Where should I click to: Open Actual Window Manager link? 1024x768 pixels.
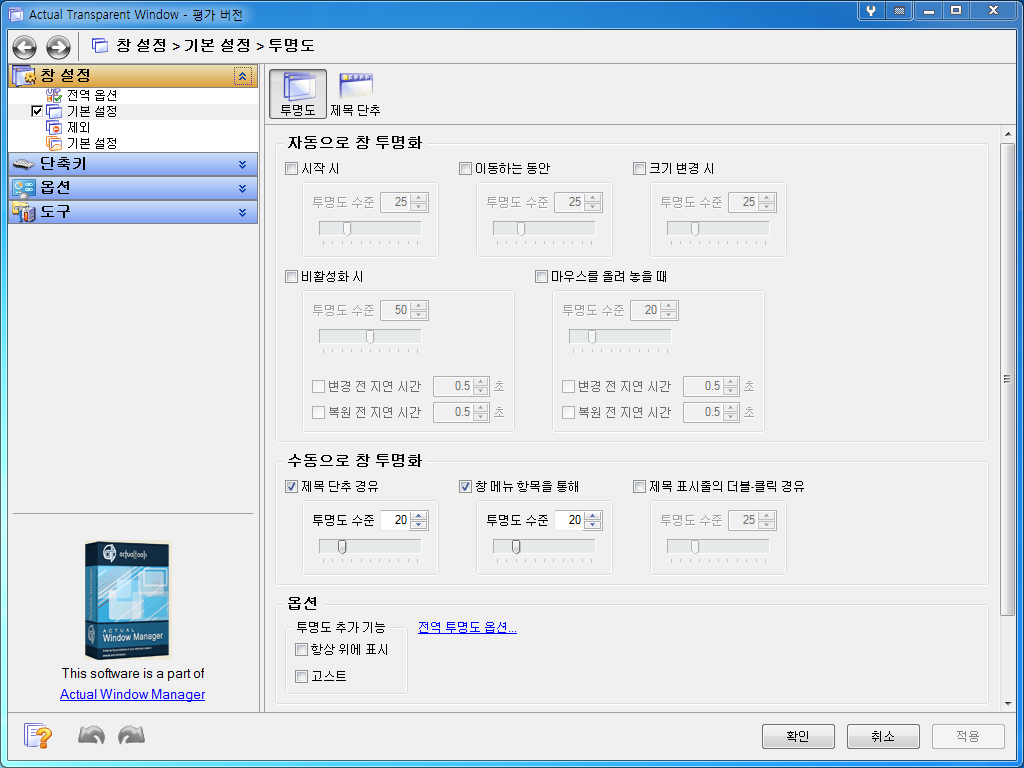point(133,694)
